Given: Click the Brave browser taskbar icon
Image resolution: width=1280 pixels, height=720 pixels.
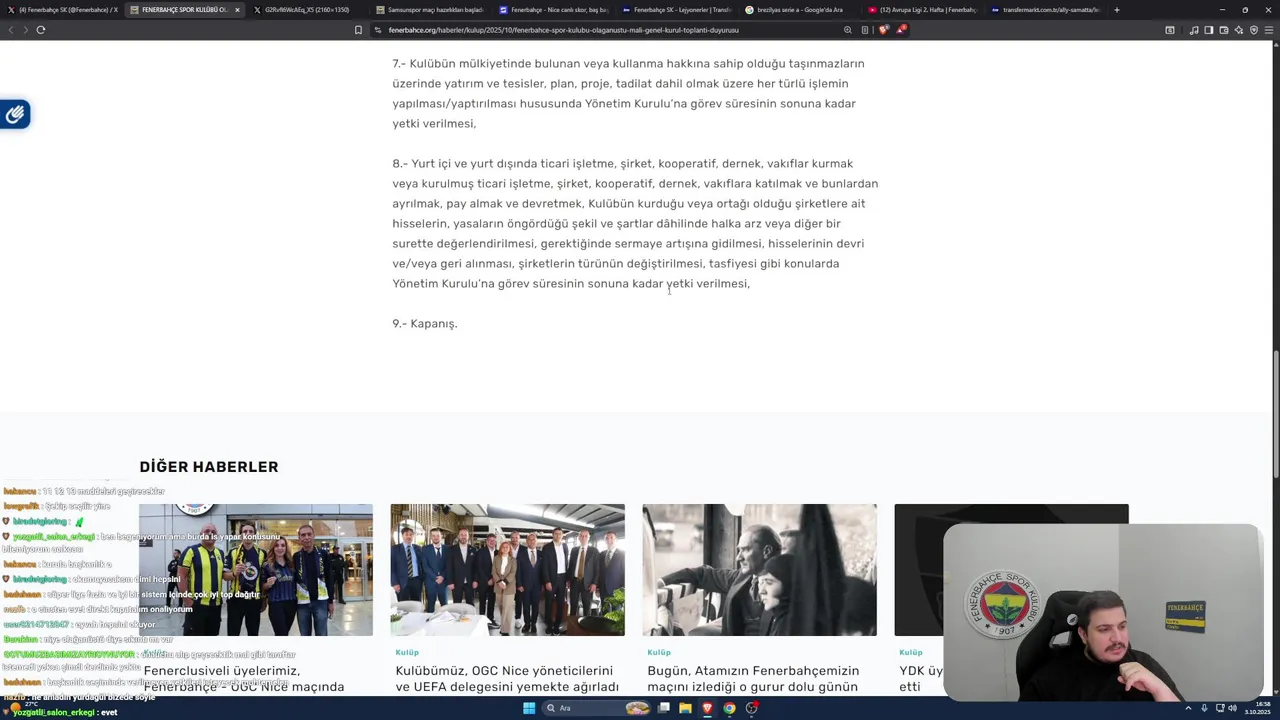Looking at the screenshot, I should pyautogui.click(x=707, y=708).
